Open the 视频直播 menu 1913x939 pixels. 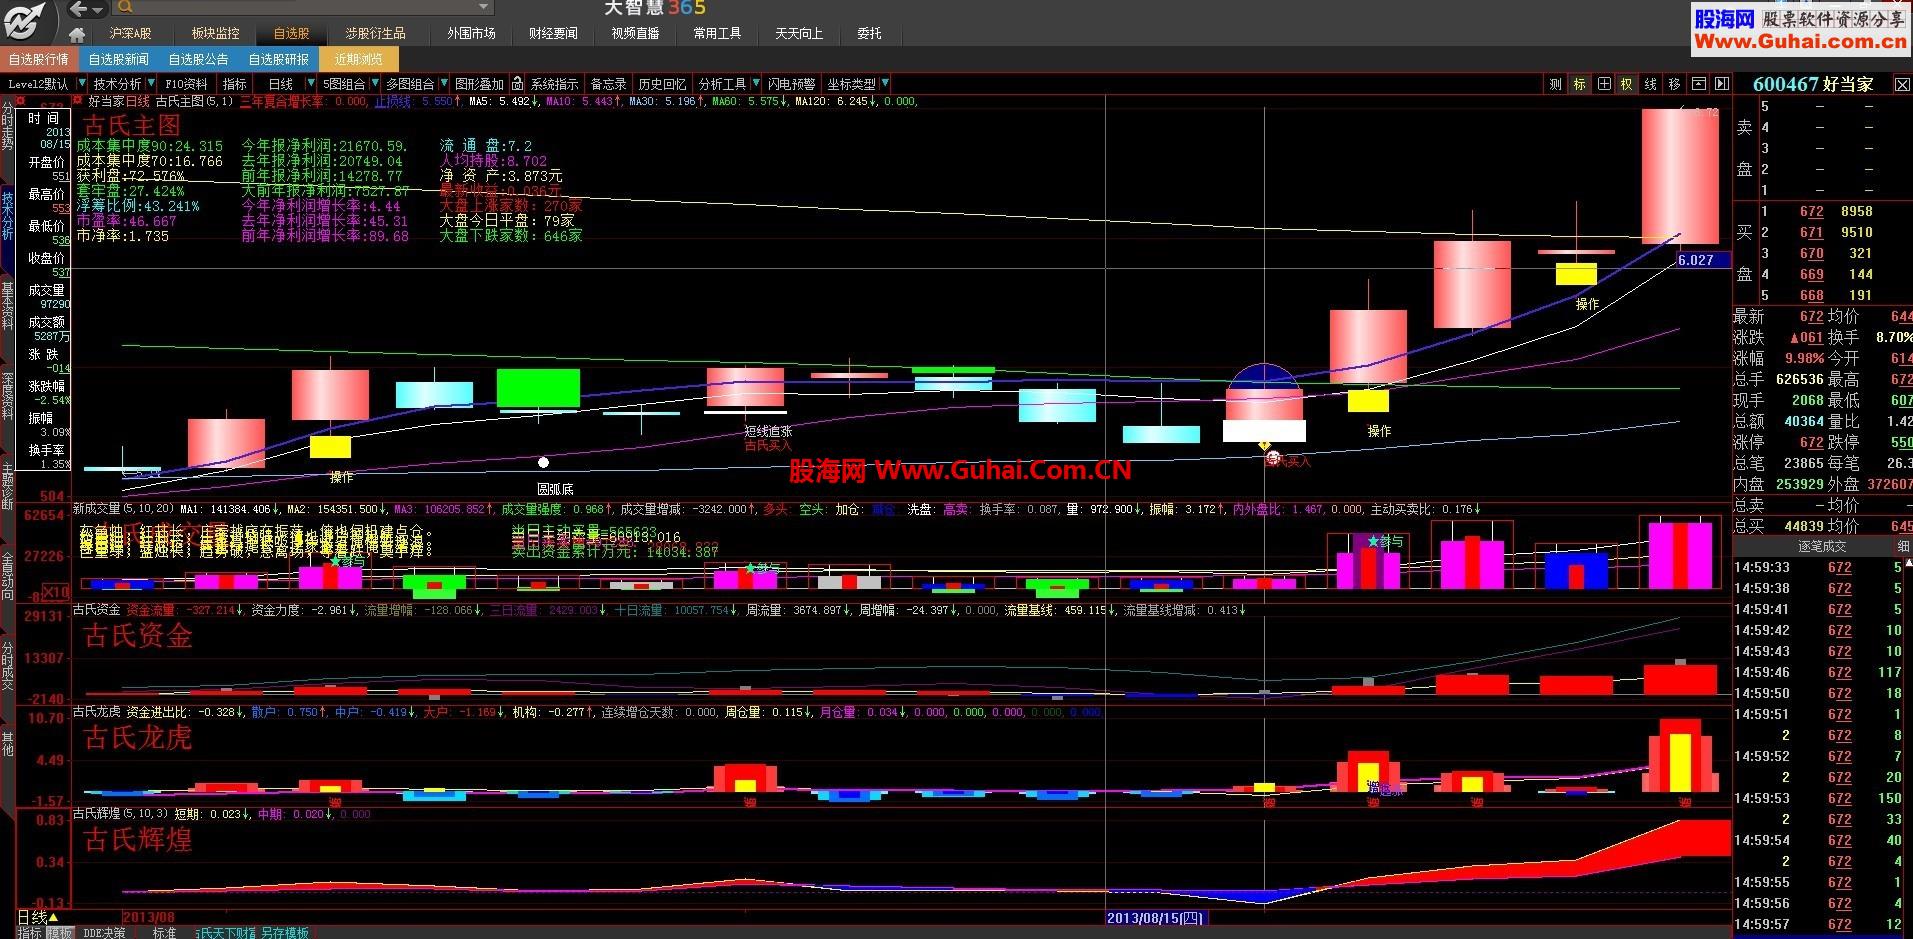click(x=635, y=34)
